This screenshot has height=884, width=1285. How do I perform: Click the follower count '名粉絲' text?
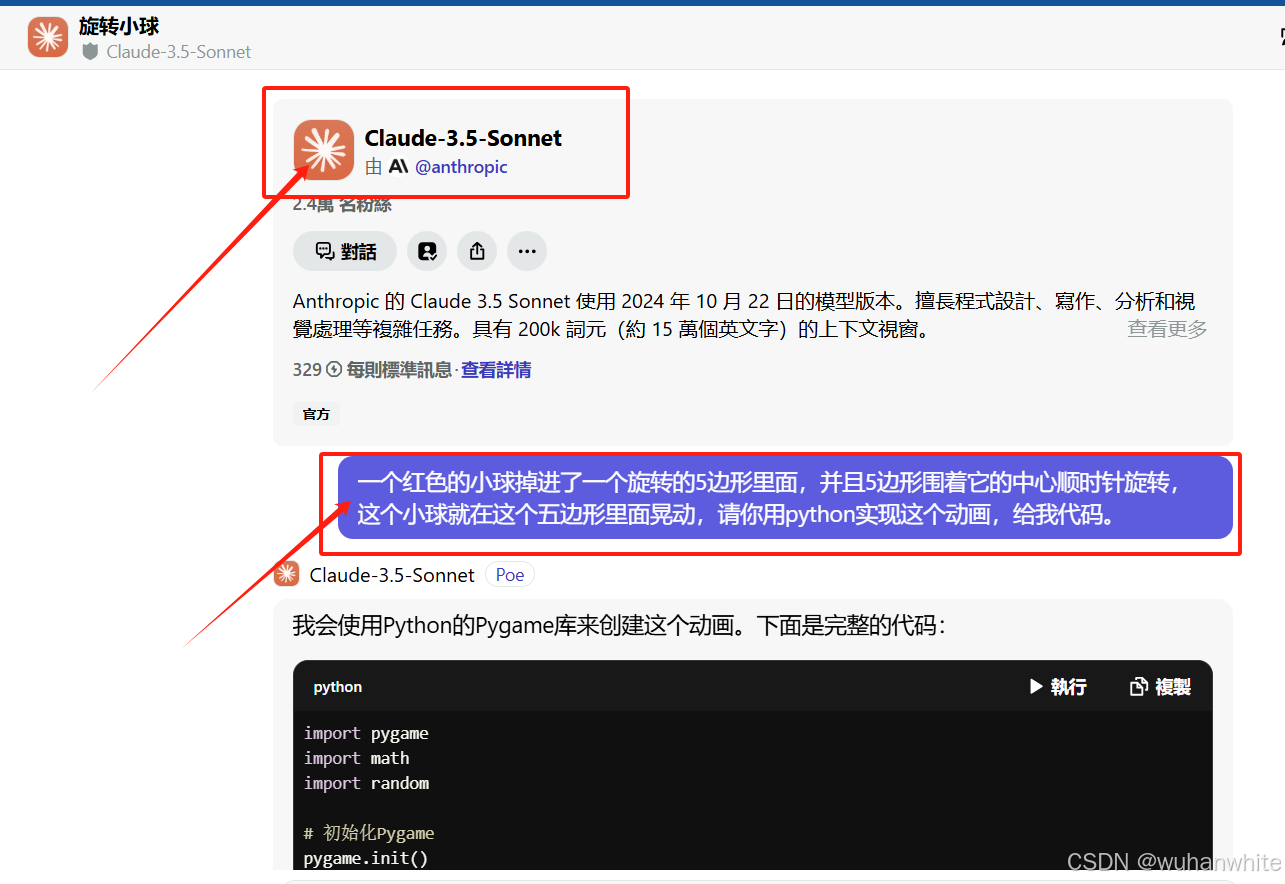[365, 205]
